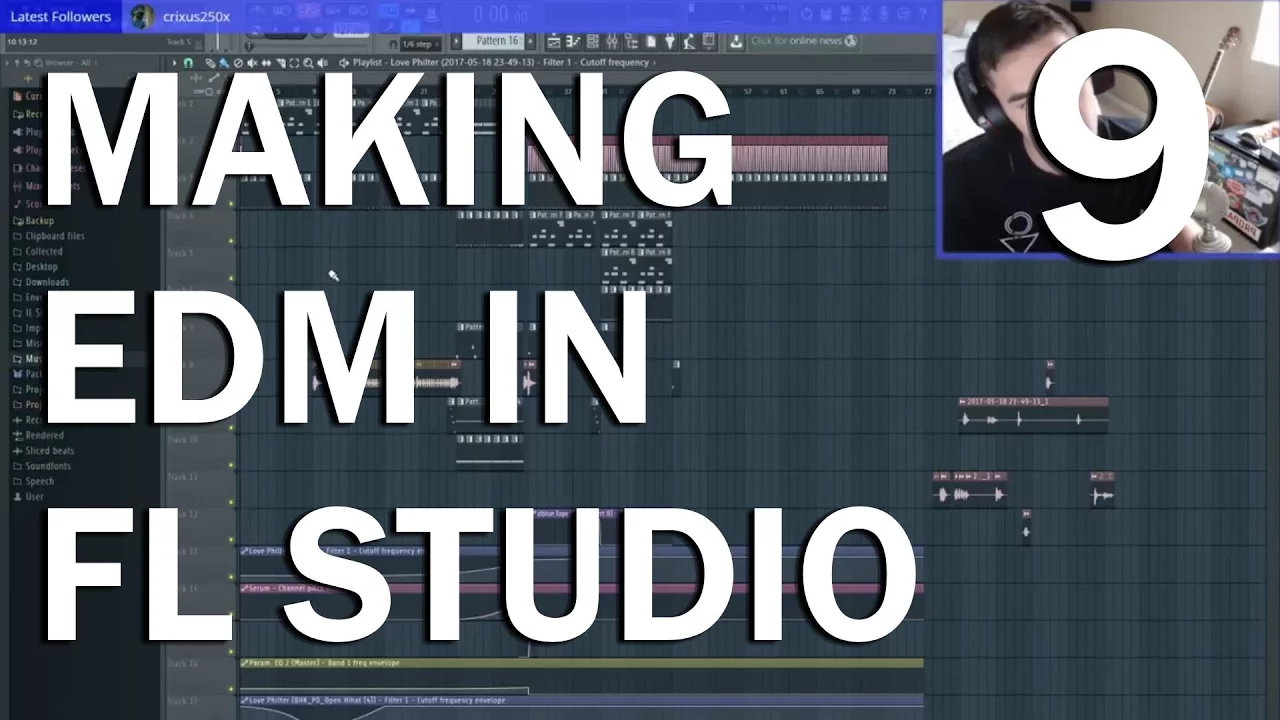Select the Draw pencil tool in Playlist
Image resolution: width=1280 pixels, height=720 pixels.
(210, 62)
